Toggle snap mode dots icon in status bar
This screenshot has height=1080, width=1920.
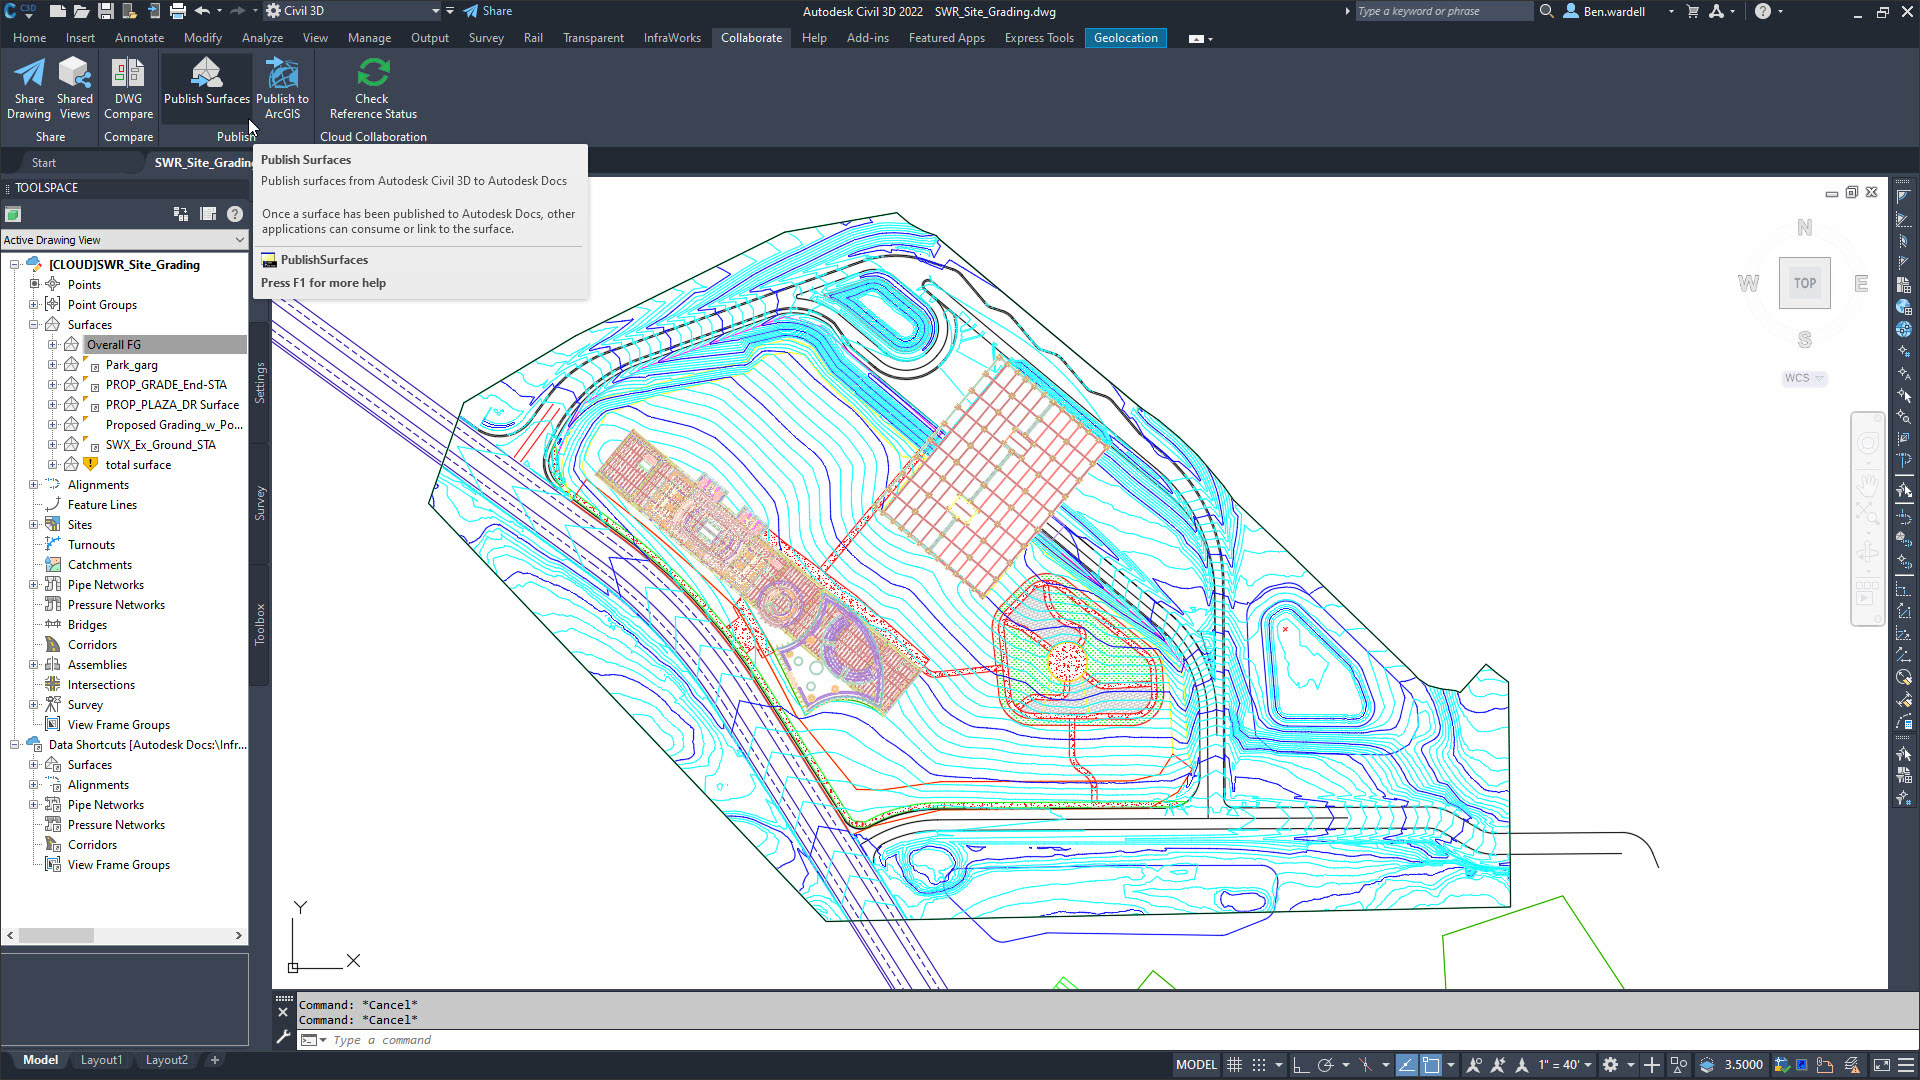click(x=1259, y=1065)
